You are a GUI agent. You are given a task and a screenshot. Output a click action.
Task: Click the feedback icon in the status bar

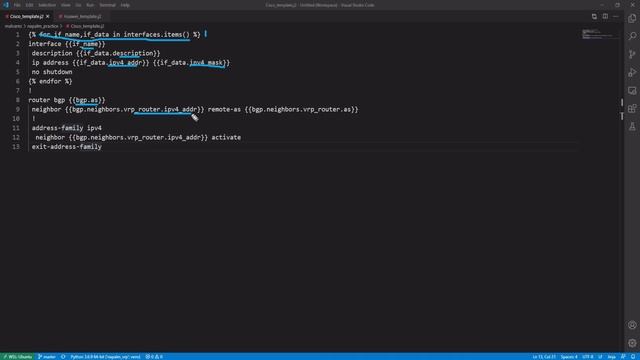tap(623, 357)
